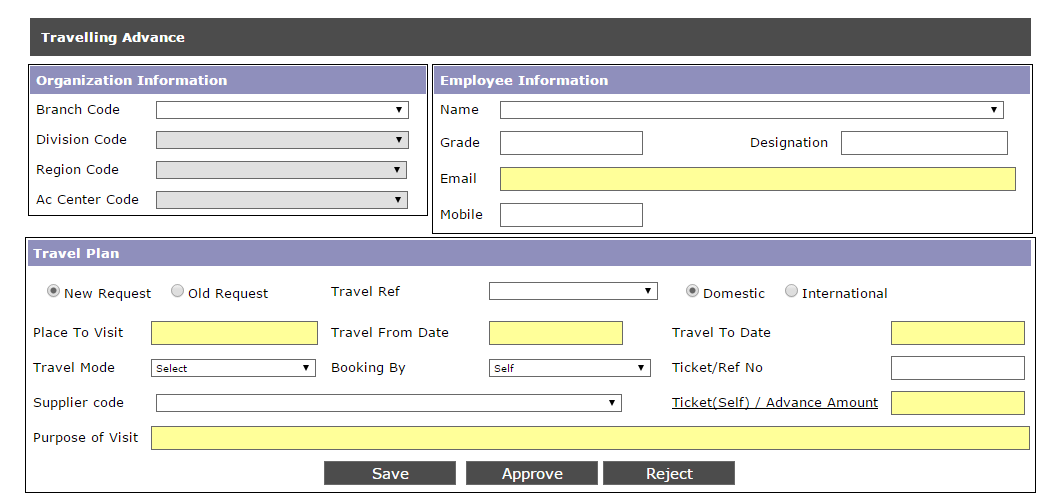Select the New Request radio button
The image size is (1057, 504).
[x=53, y=292]
